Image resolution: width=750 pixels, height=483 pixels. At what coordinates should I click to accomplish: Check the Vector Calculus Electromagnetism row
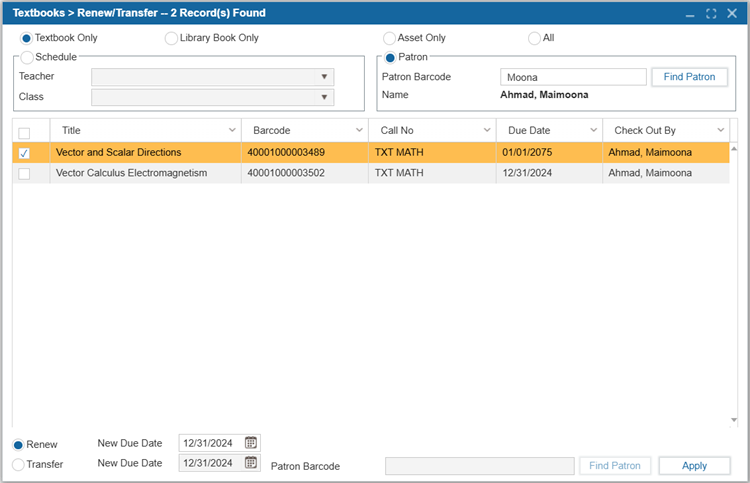(24, 174)
